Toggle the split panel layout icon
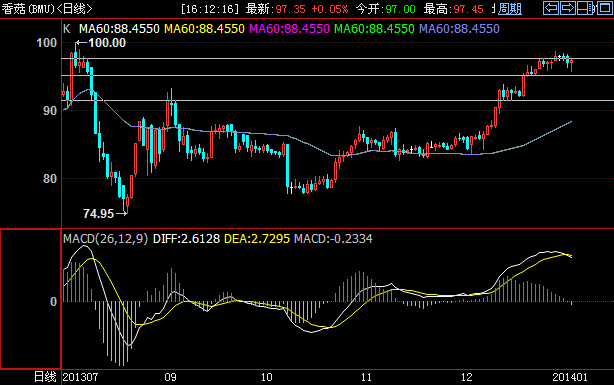This screenshot has height=385, width=614. click(585, 8)
